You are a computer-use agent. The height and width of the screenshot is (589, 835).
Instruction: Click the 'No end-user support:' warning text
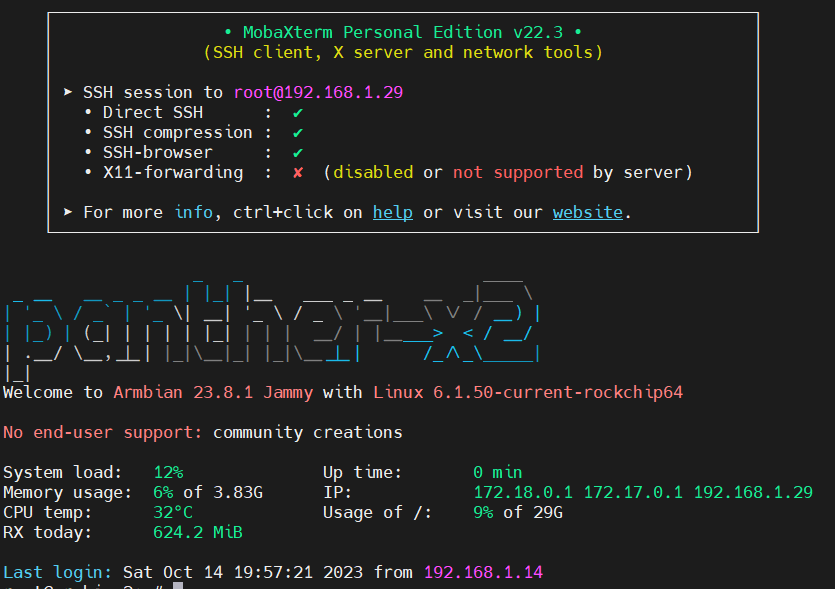point(103,432)
